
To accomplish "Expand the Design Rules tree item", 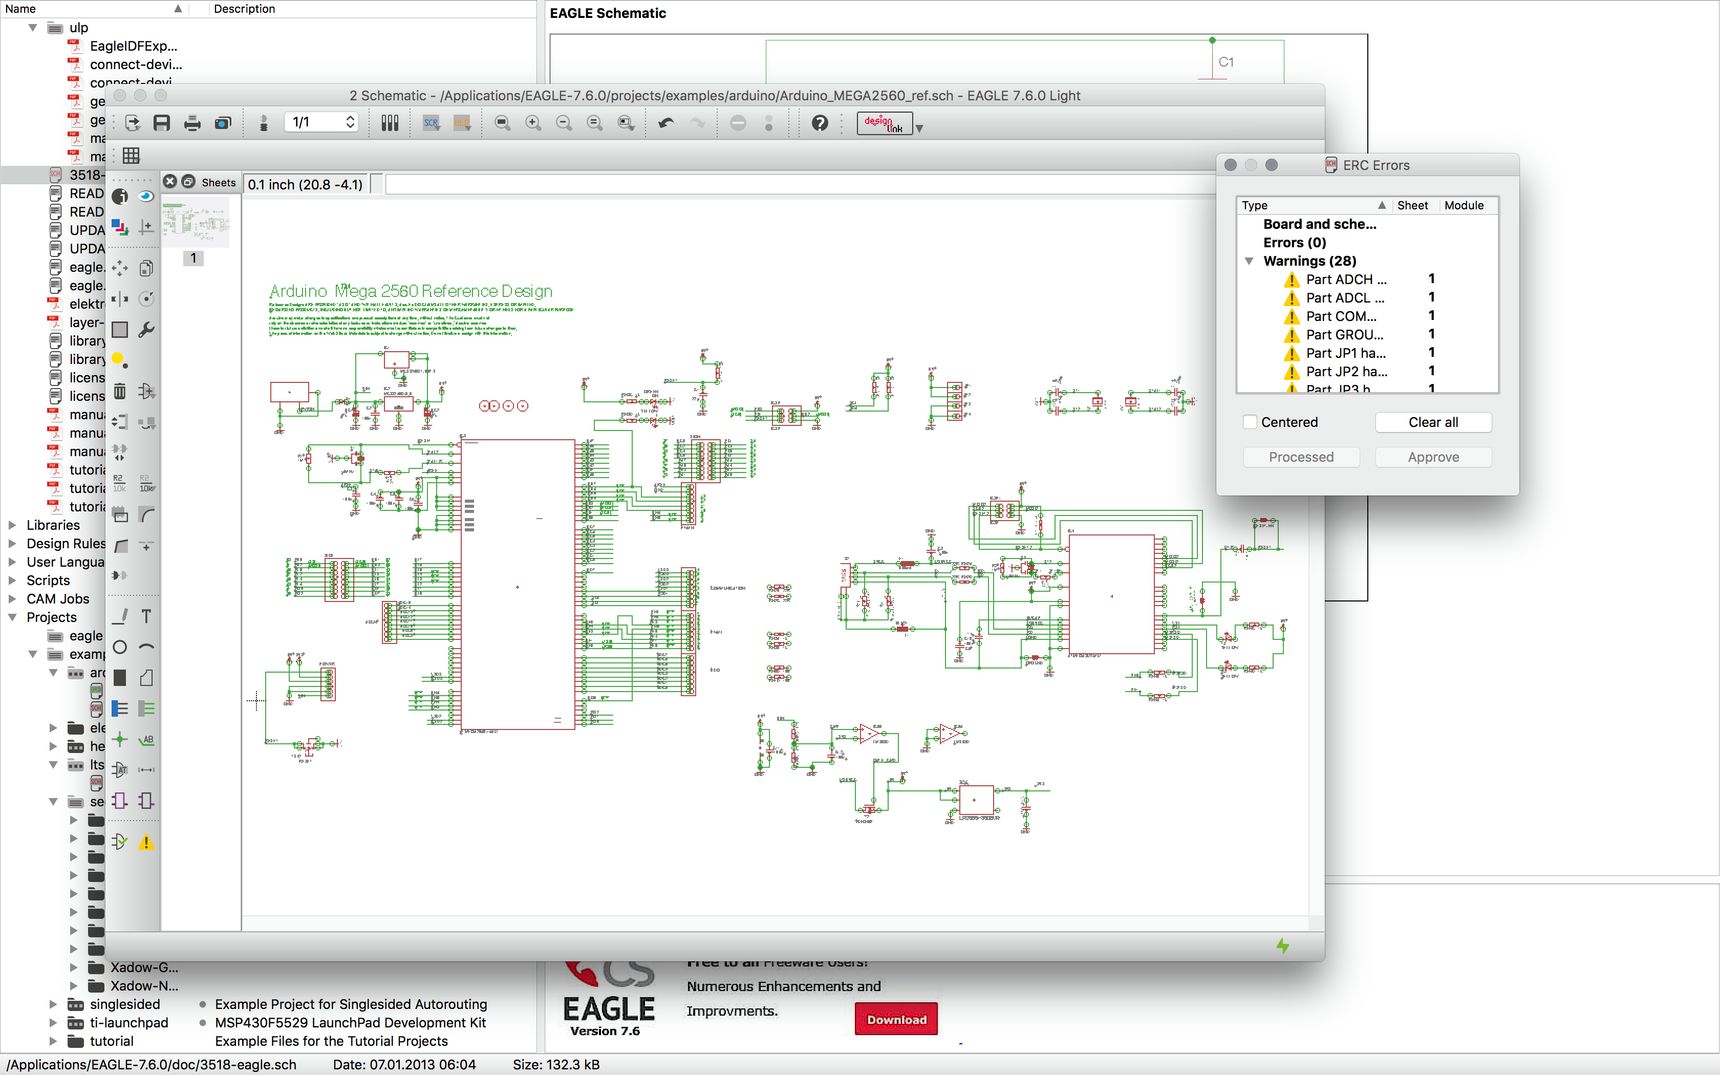I will tap(12, 543).
